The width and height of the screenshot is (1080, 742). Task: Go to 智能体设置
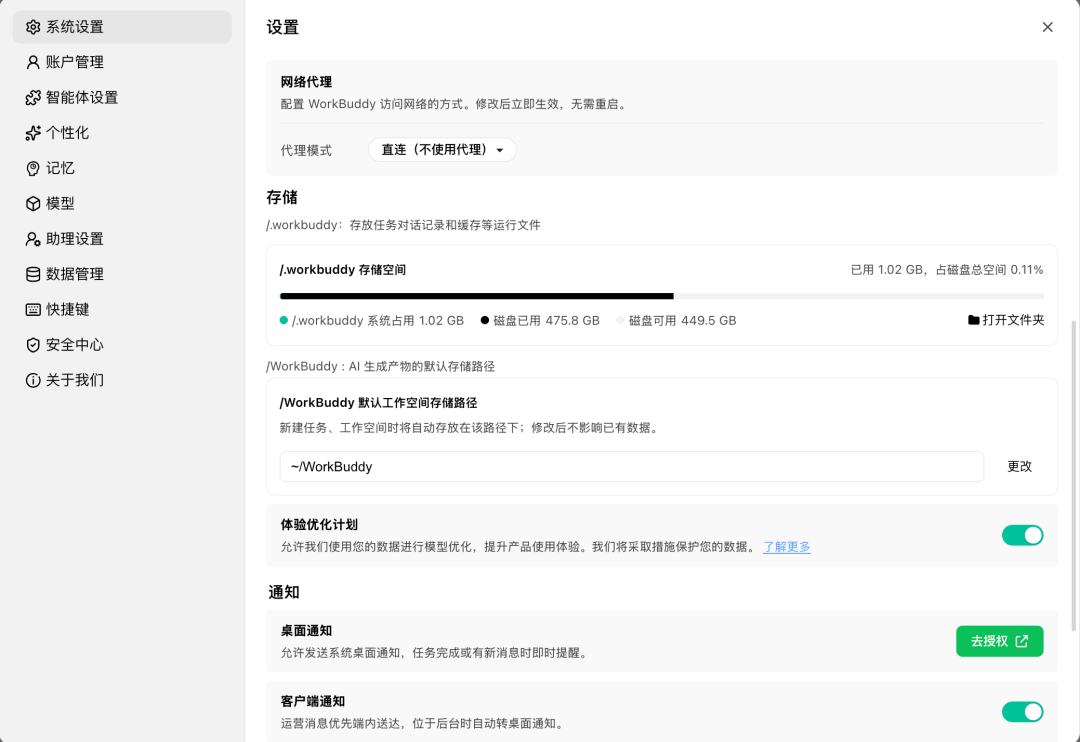(122, 98)
